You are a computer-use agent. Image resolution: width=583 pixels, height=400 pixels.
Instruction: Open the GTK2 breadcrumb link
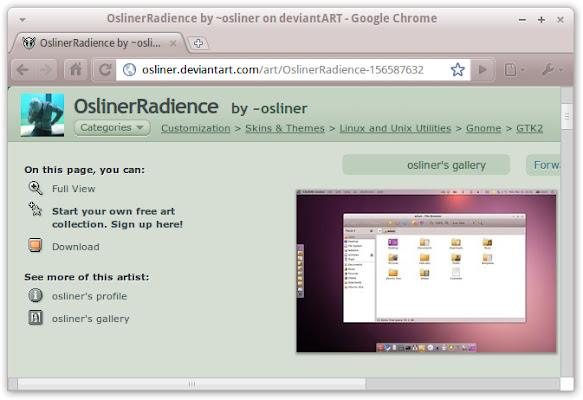(x=529, y=128)
